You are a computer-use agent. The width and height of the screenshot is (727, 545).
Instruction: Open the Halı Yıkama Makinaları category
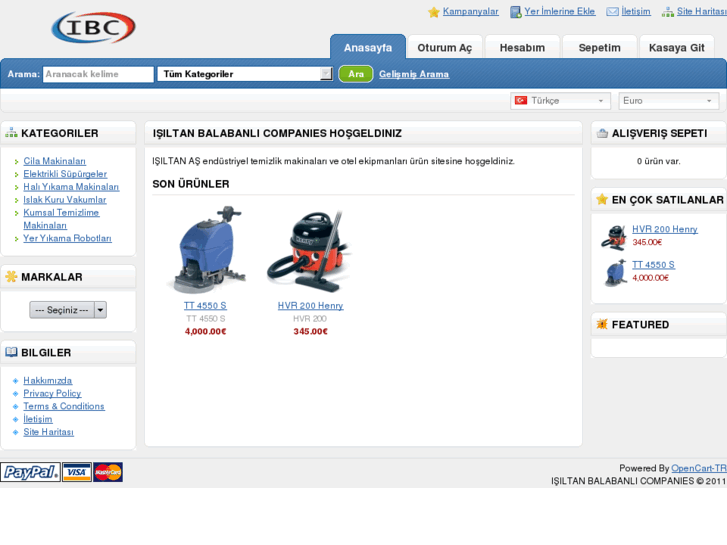pos(71,186)
